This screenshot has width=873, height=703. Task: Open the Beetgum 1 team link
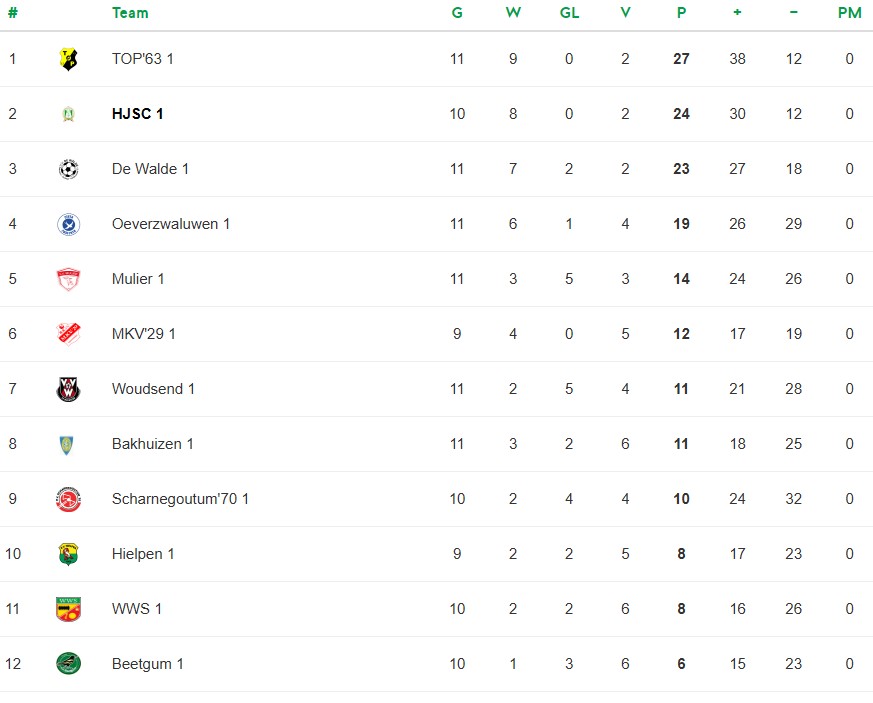(148, 664)
